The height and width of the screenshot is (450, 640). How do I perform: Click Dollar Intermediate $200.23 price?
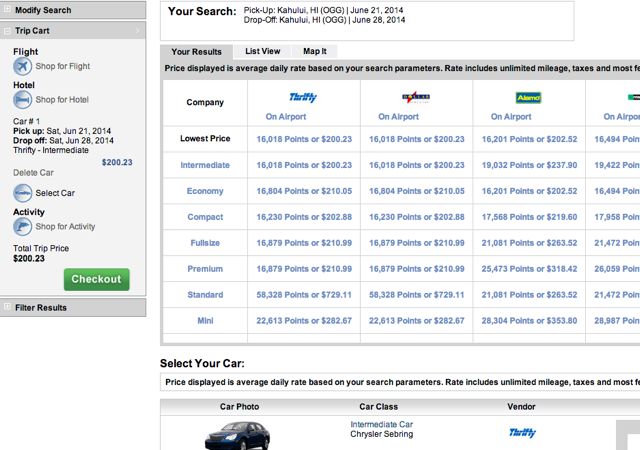tap(417, 165)
